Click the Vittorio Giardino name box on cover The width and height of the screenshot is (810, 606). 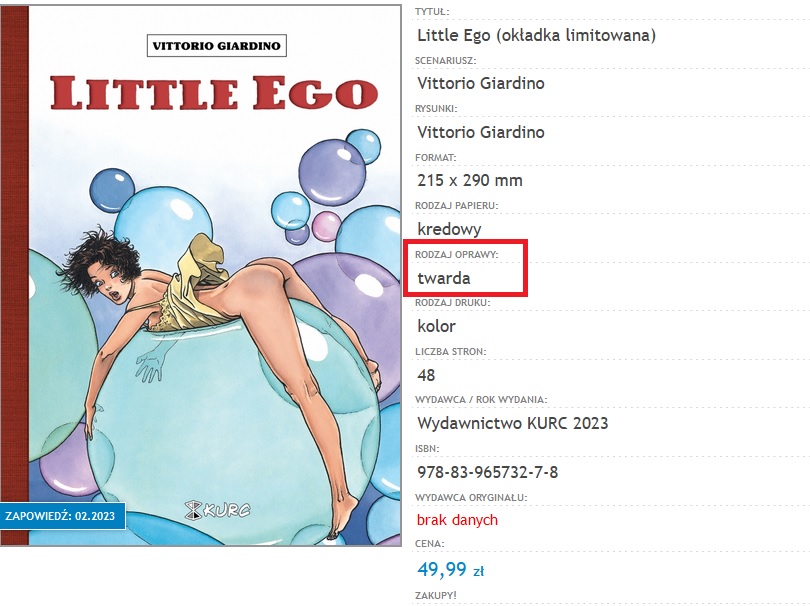pos(216,45)
